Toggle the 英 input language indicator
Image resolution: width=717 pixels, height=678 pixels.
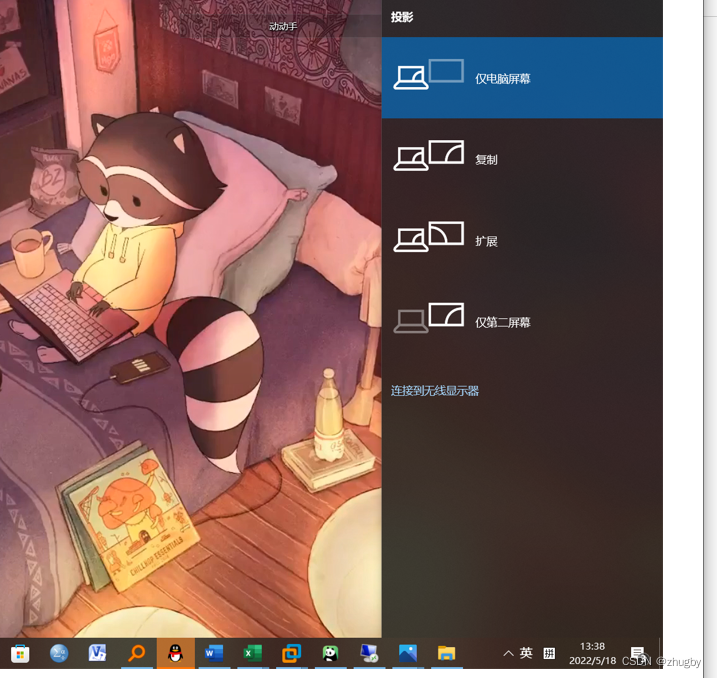point(526,653)
